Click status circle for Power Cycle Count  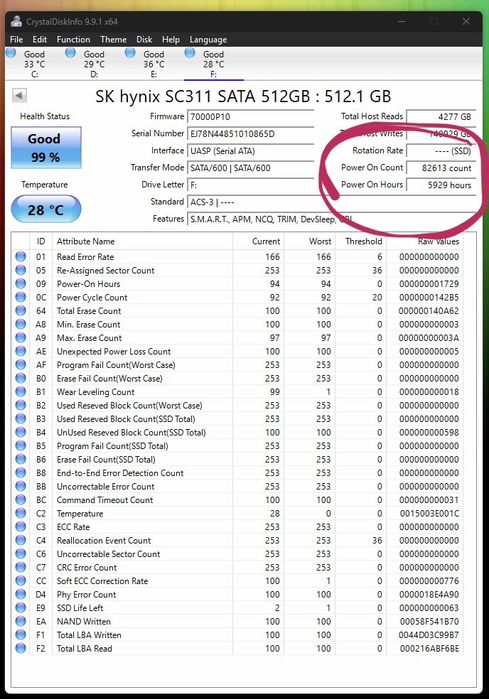coord(21,297)
